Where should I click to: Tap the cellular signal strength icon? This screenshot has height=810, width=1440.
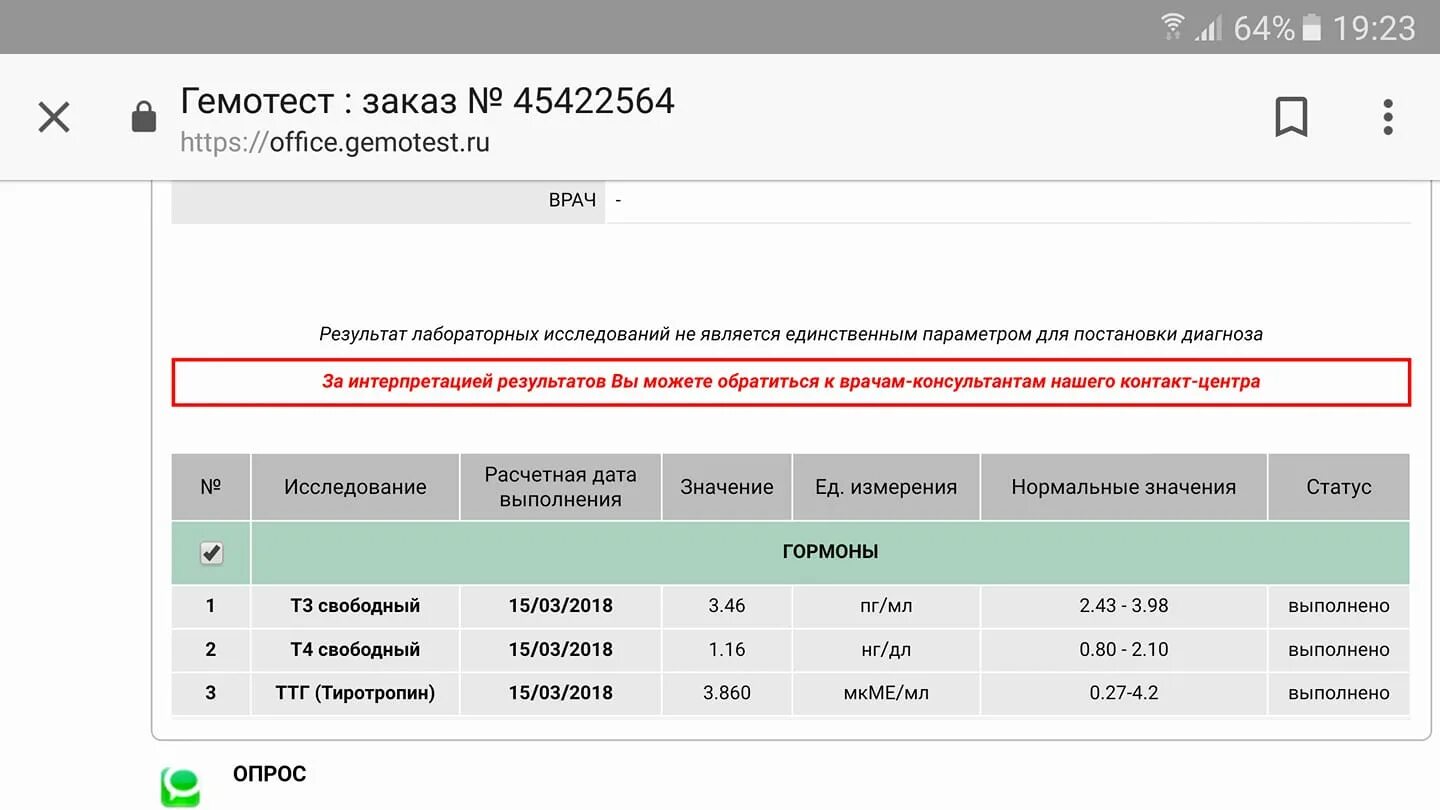tap(1208, 27)
